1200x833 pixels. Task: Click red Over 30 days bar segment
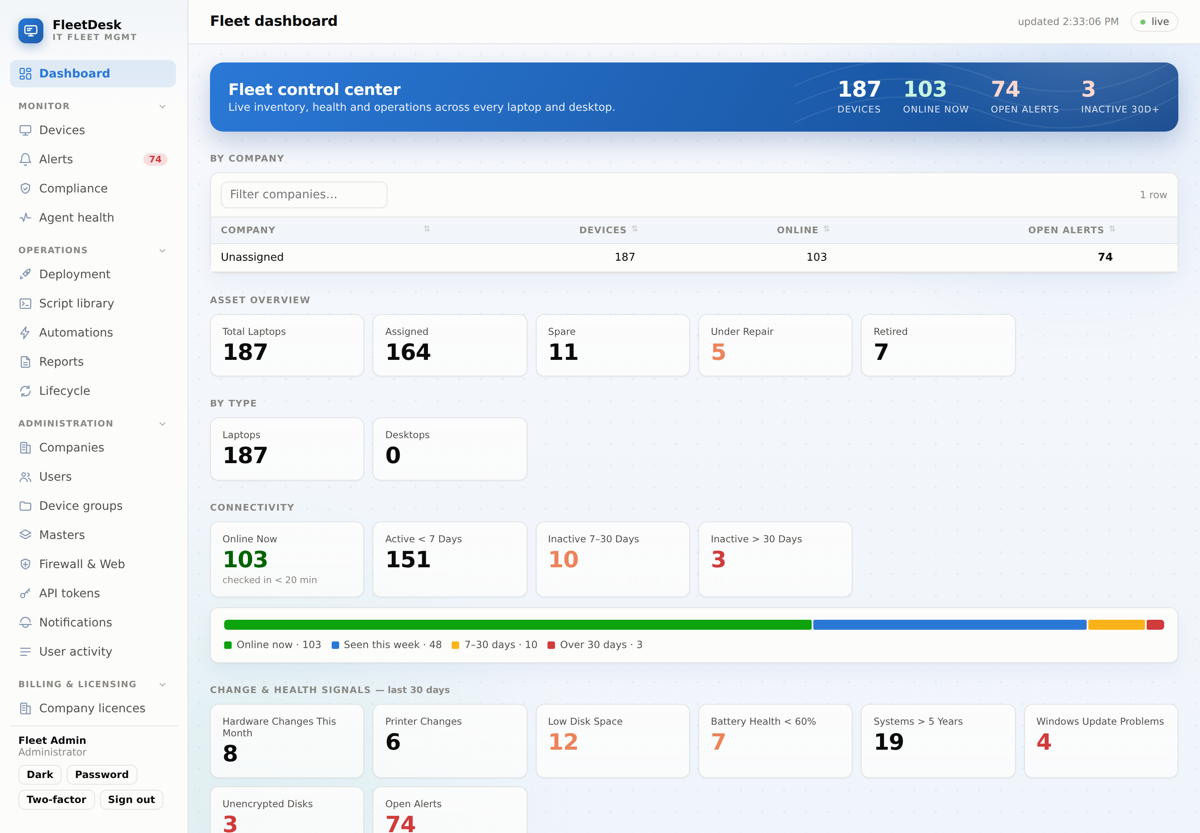pos(1155,625)
